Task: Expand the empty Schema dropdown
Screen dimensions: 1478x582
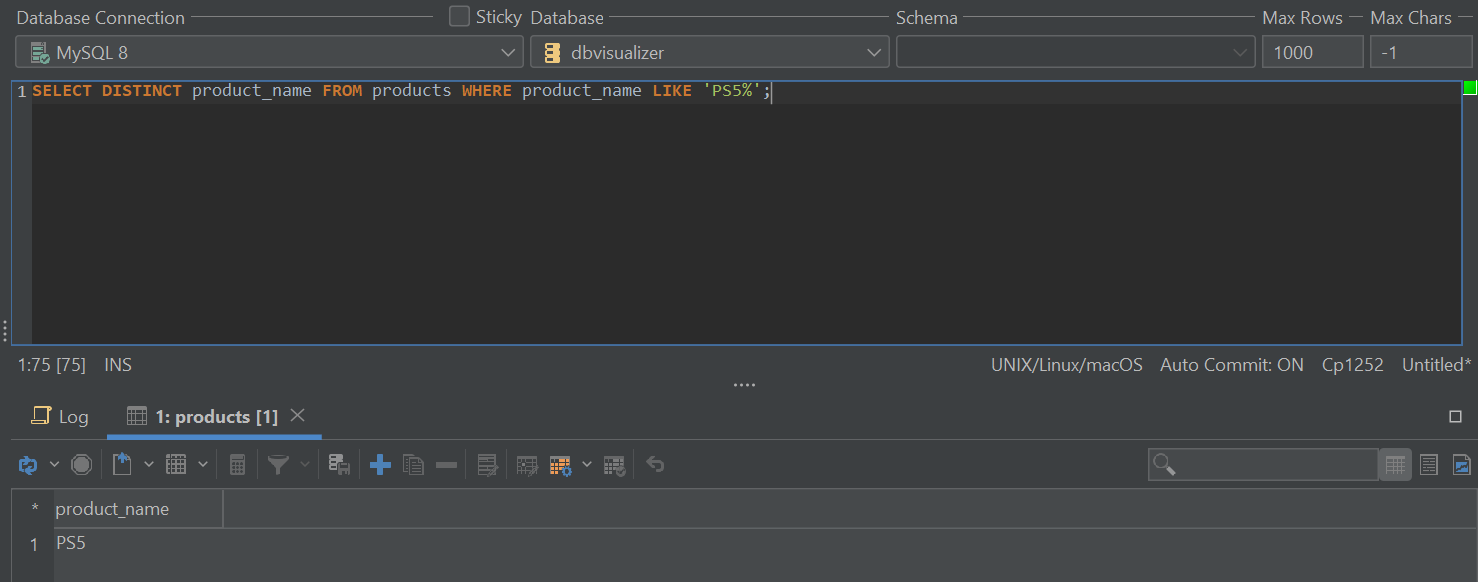Action: coord(1075,51)
